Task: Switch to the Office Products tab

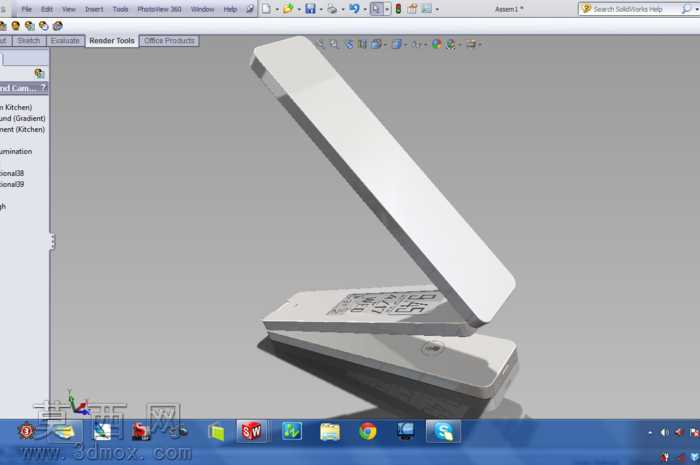Action: tap(169, 41)
